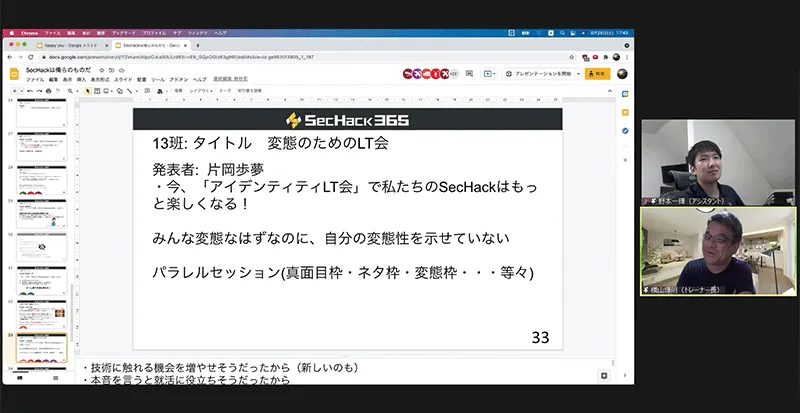This screenshot has width=800, height=413.
Task: Open the Slides 挿入 menu
Action: pyautogui.click(x=81, y=80)
